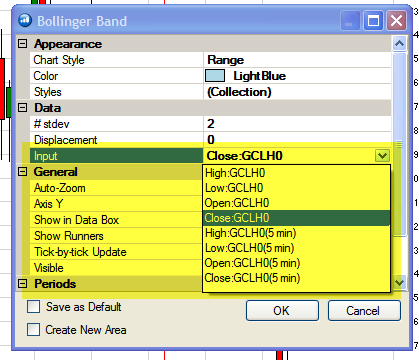This screenshot has width=419, height=360.
Task: Select the Styles property label
Action: pos(48,92)
